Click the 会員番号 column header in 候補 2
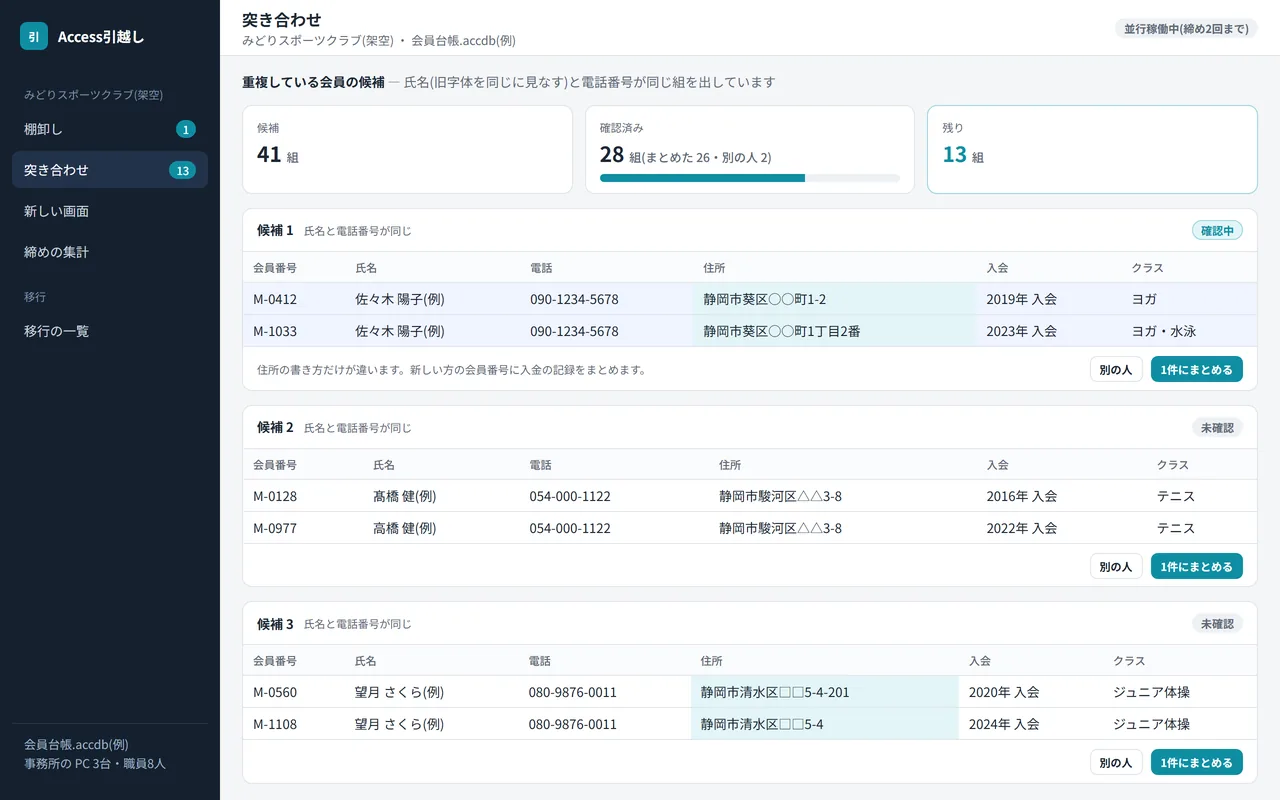This screenshot has height=800, width=1280. tap(275, 465)
